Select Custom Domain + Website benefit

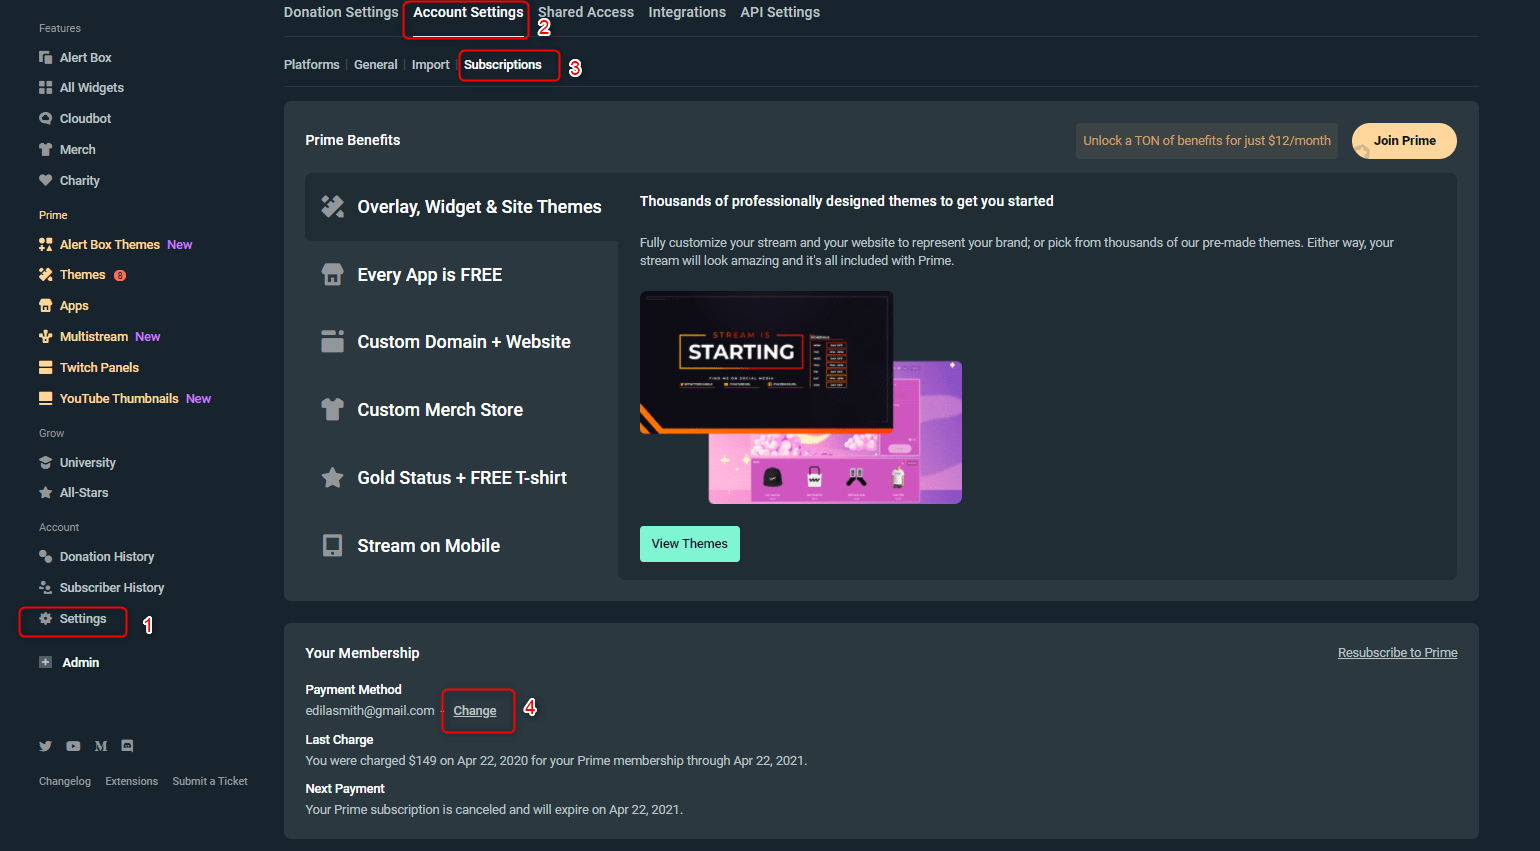[x=462, y=342]
